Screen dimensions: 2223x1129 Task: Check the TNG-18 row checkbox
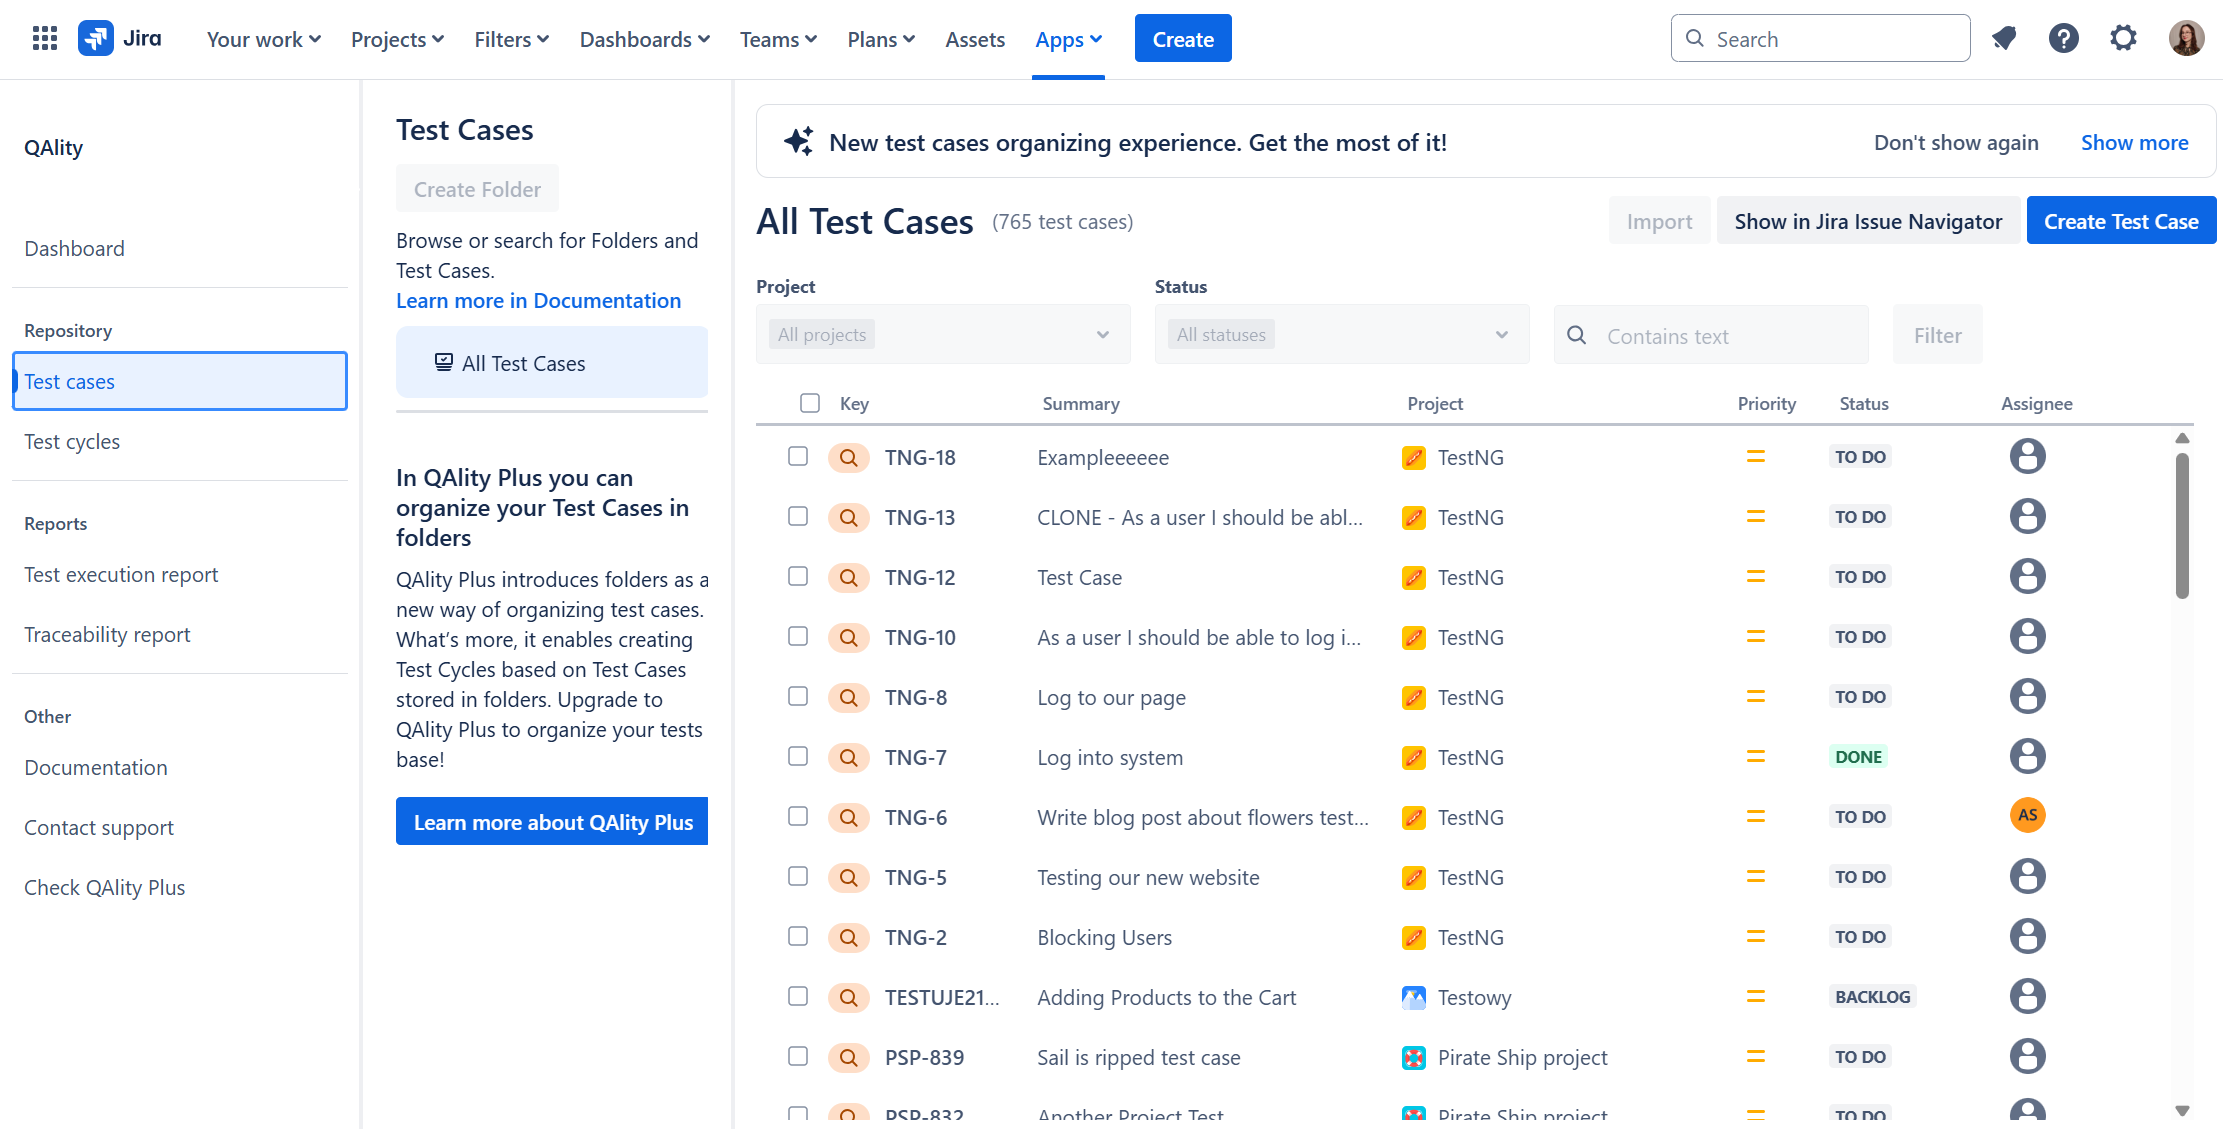[x=798, y=456]
